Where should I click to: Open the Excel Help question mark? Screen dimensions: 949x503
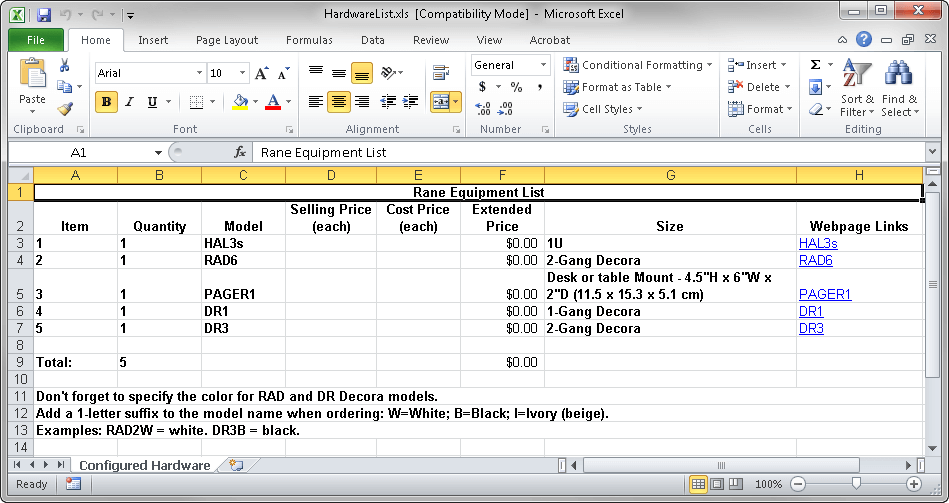click(x=864, y=40)
